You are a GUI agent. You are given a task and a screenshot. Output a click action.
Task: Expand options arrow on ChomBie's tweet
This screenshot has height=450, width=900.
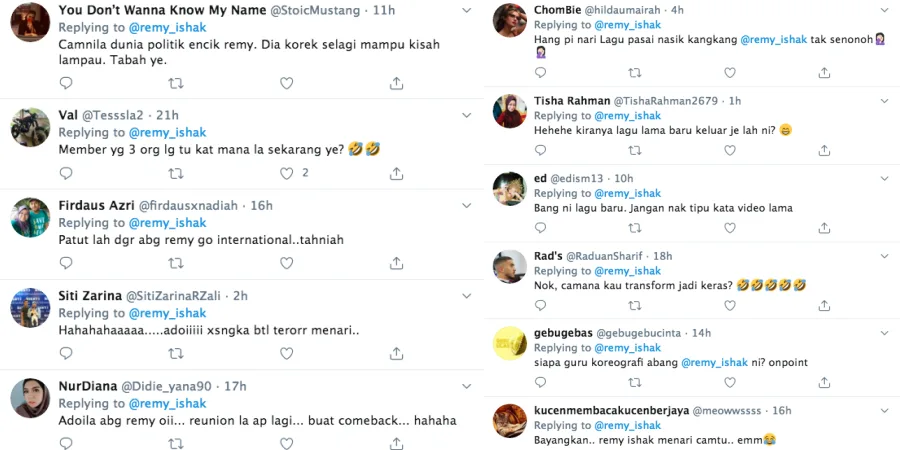click(x=881, y=9)
